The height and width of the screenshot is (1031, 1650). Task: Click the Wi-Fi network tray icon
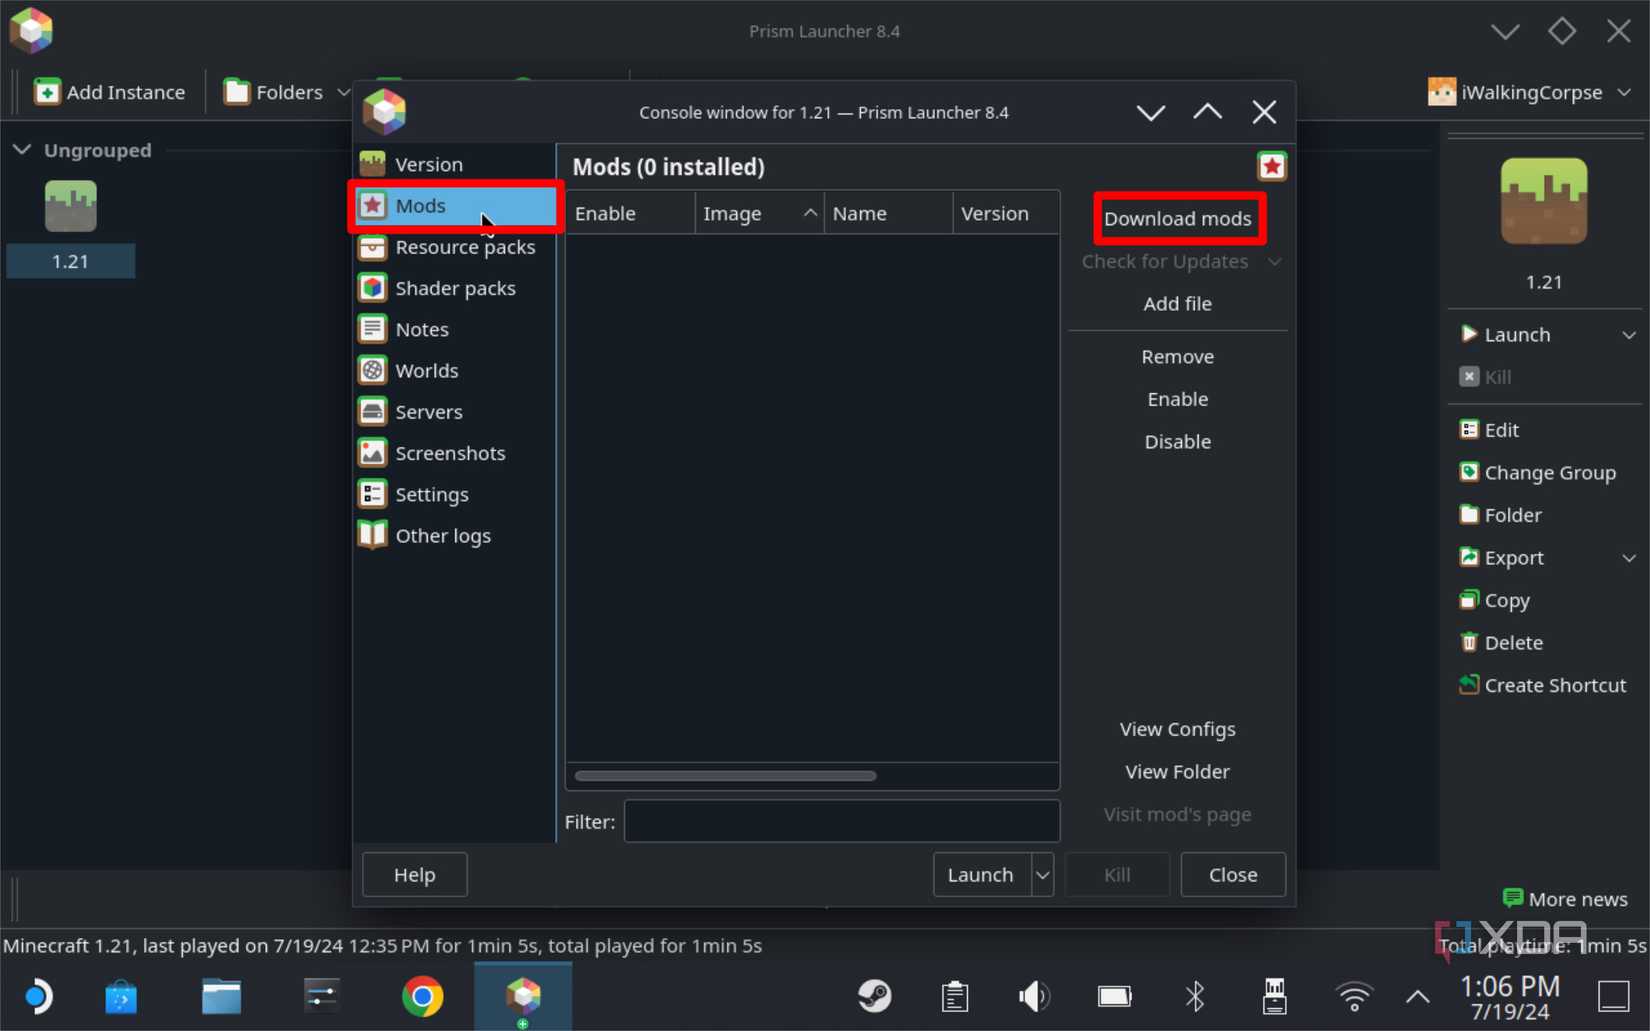pyautogui.click(x=1354, y=996)
